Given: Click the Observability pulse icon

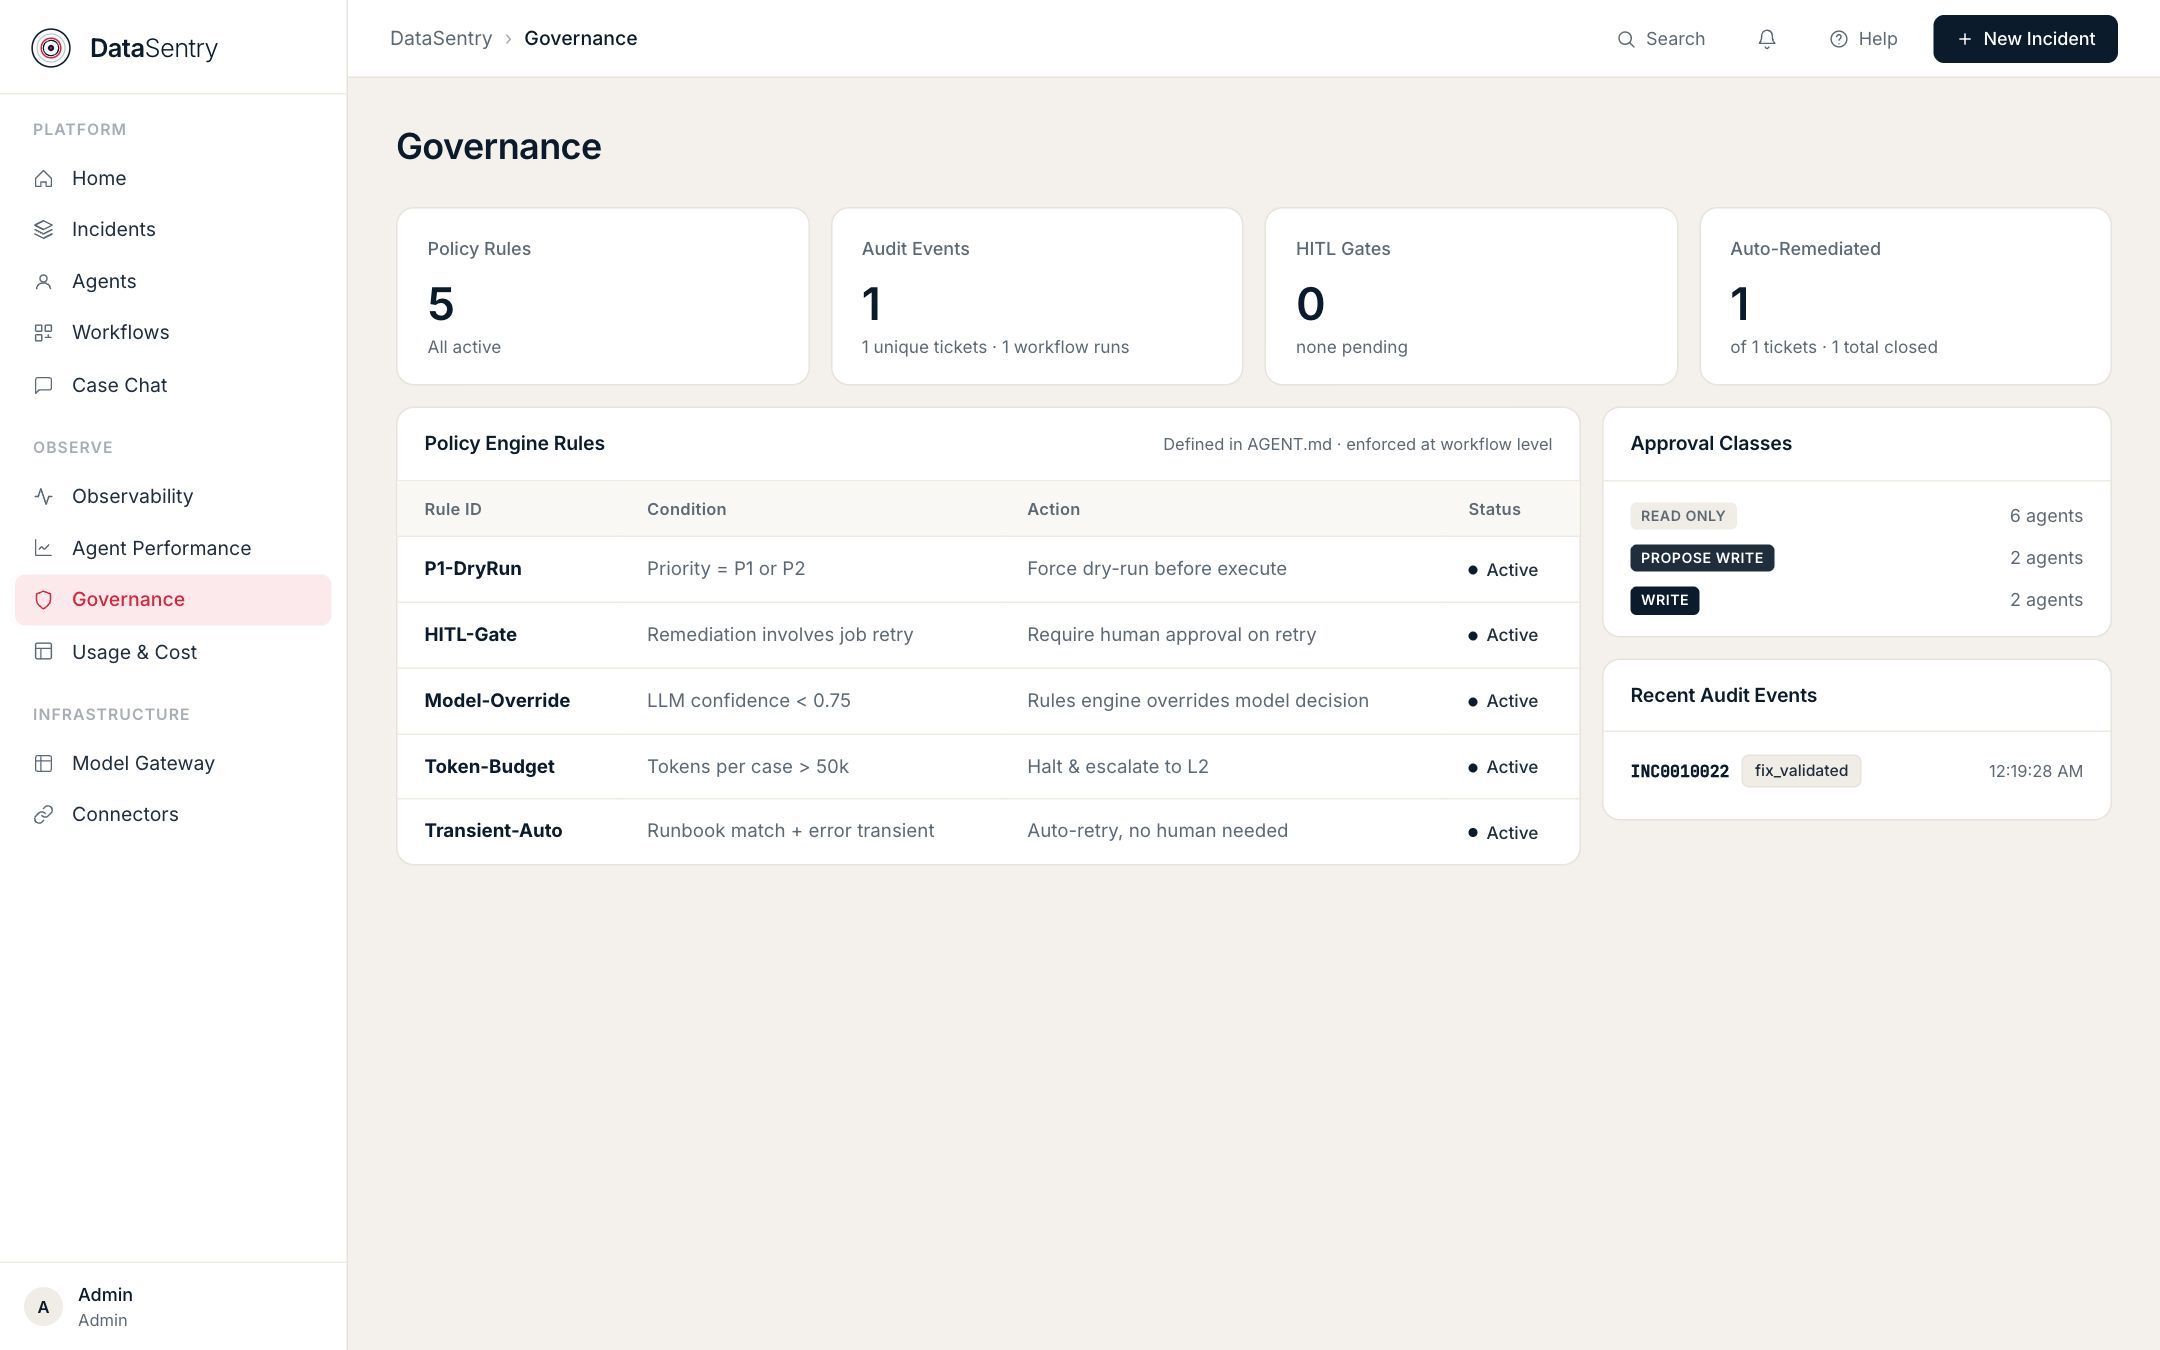Looking at the screenshot, I should tap(43, 496).
